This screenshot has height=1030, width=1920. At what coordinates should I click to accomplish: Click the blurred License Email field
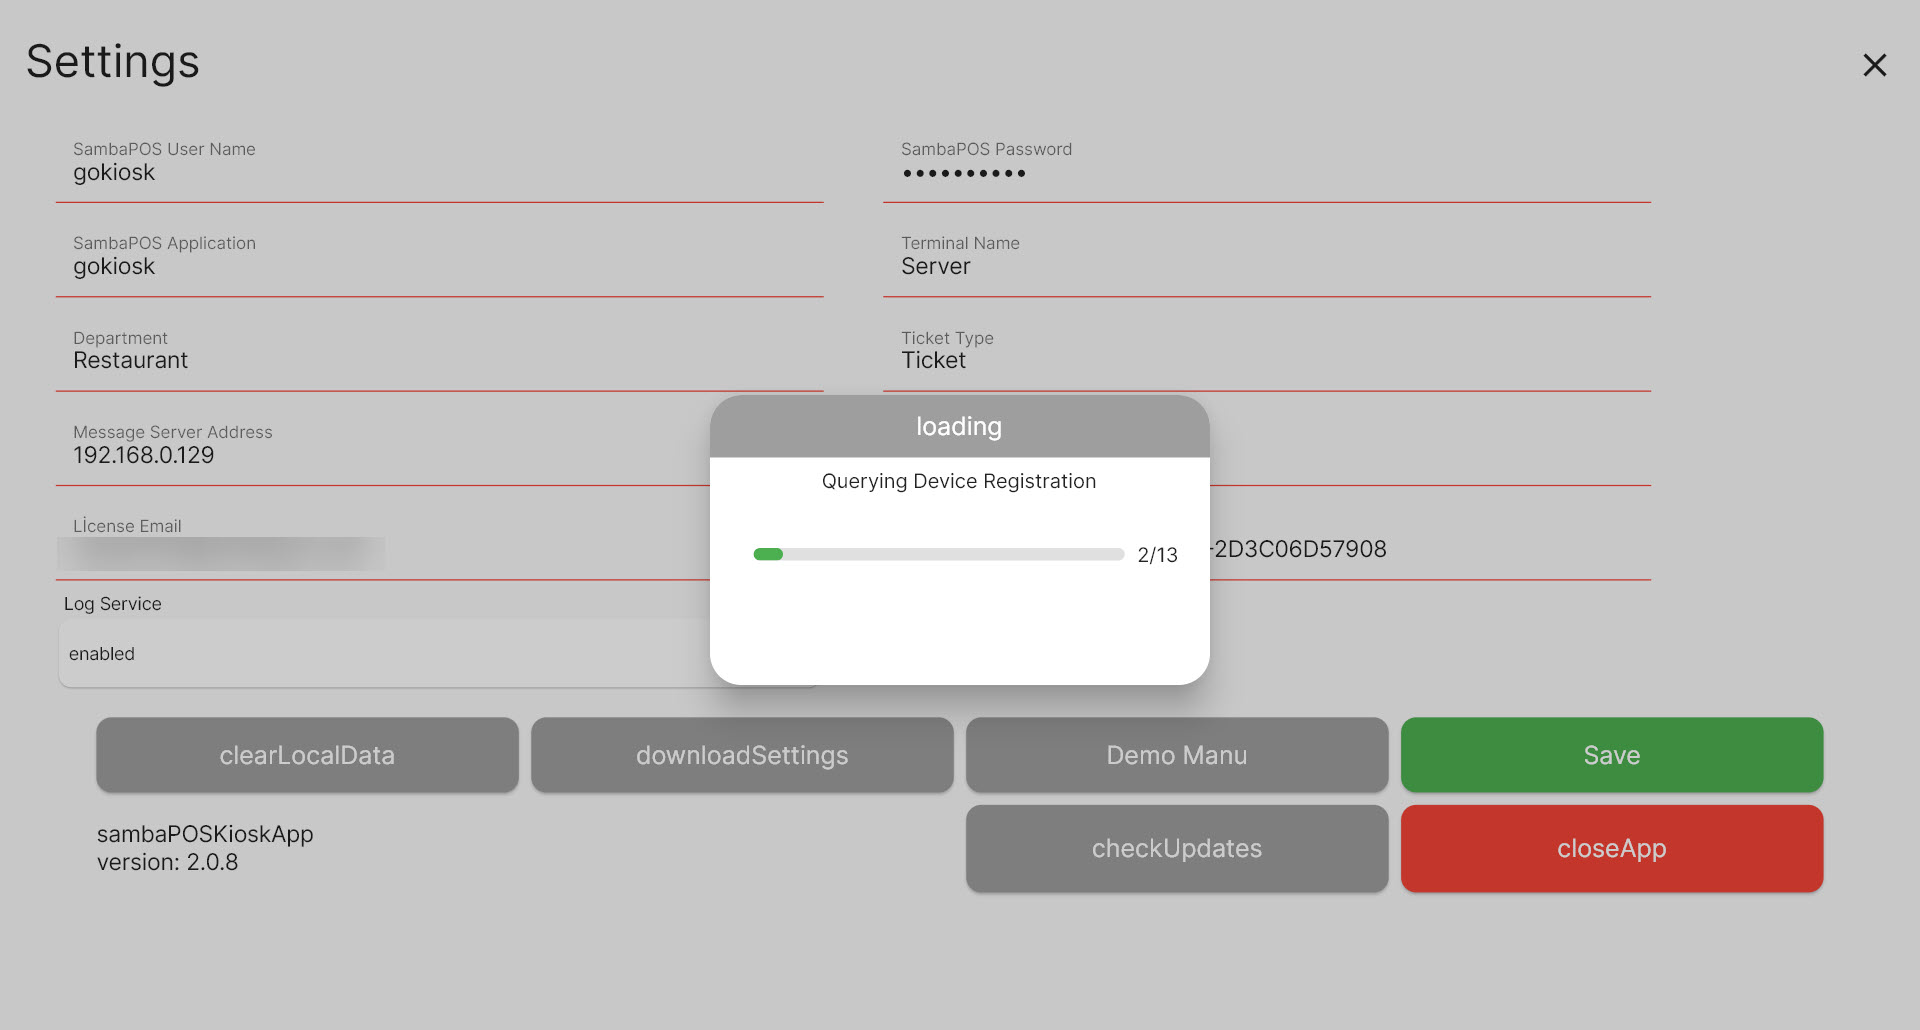click(x=222, y=553)
